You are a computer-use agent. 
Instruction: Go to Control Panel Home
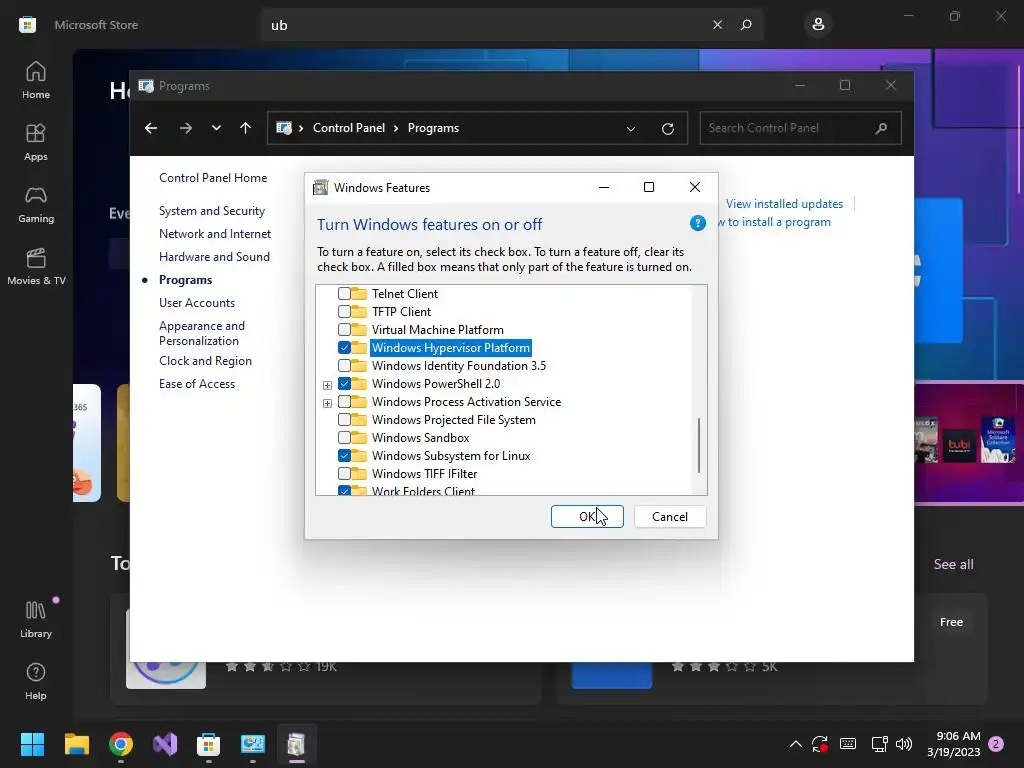(213, 178)
